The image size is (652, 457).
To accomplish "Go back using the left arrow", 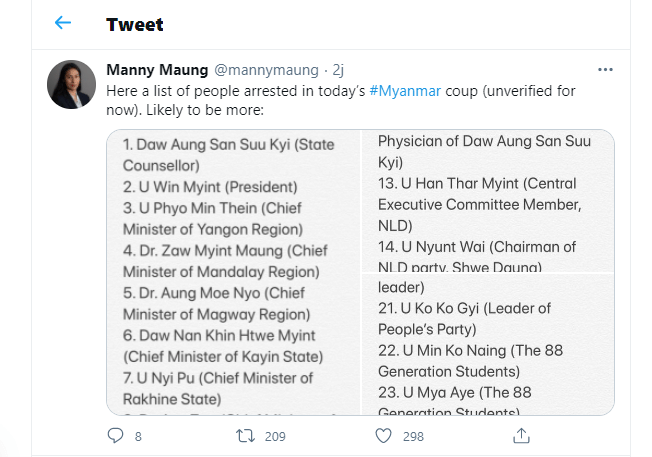I will (63, 23).
